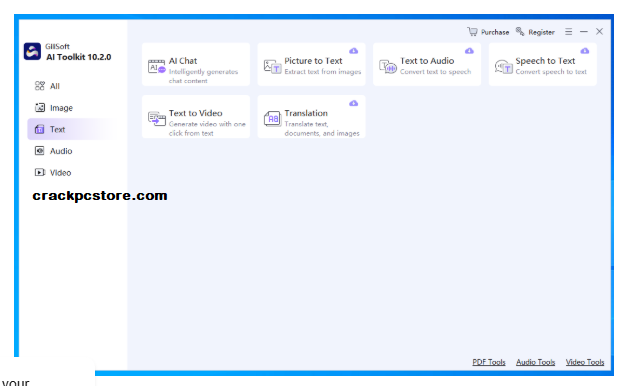632x386 pixels.
Task: Click 'Extract text from images' description
Action: 322,72
